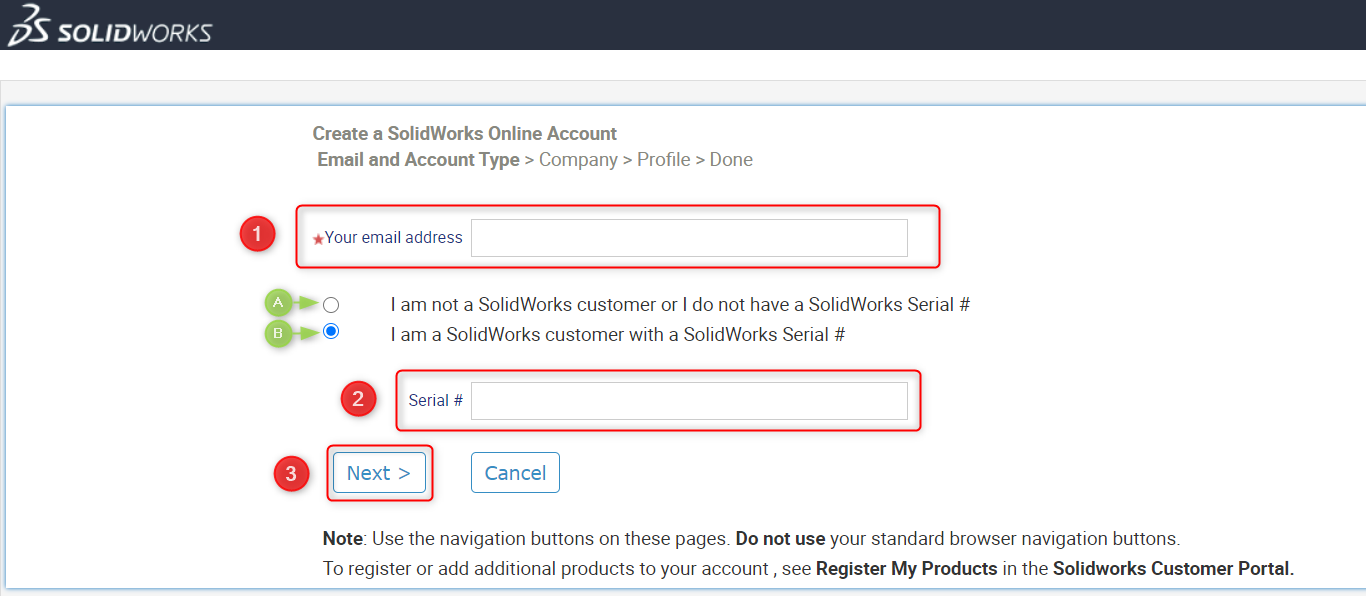This screenshot has height=596, width=1366.
Task: Select 'I am a SolidWorks customer' option
Action: pyautogui.click(x=330, y=332)
